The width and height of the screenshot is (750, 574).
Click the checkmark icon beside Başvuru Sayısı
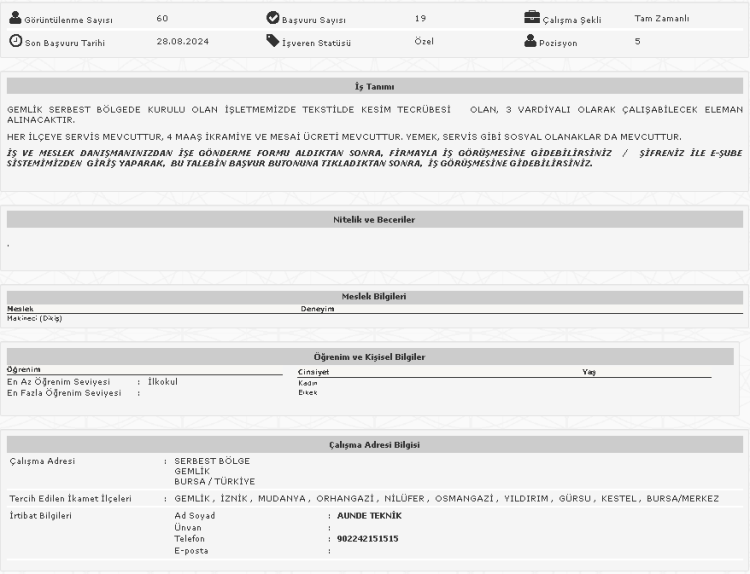point(273,18)
